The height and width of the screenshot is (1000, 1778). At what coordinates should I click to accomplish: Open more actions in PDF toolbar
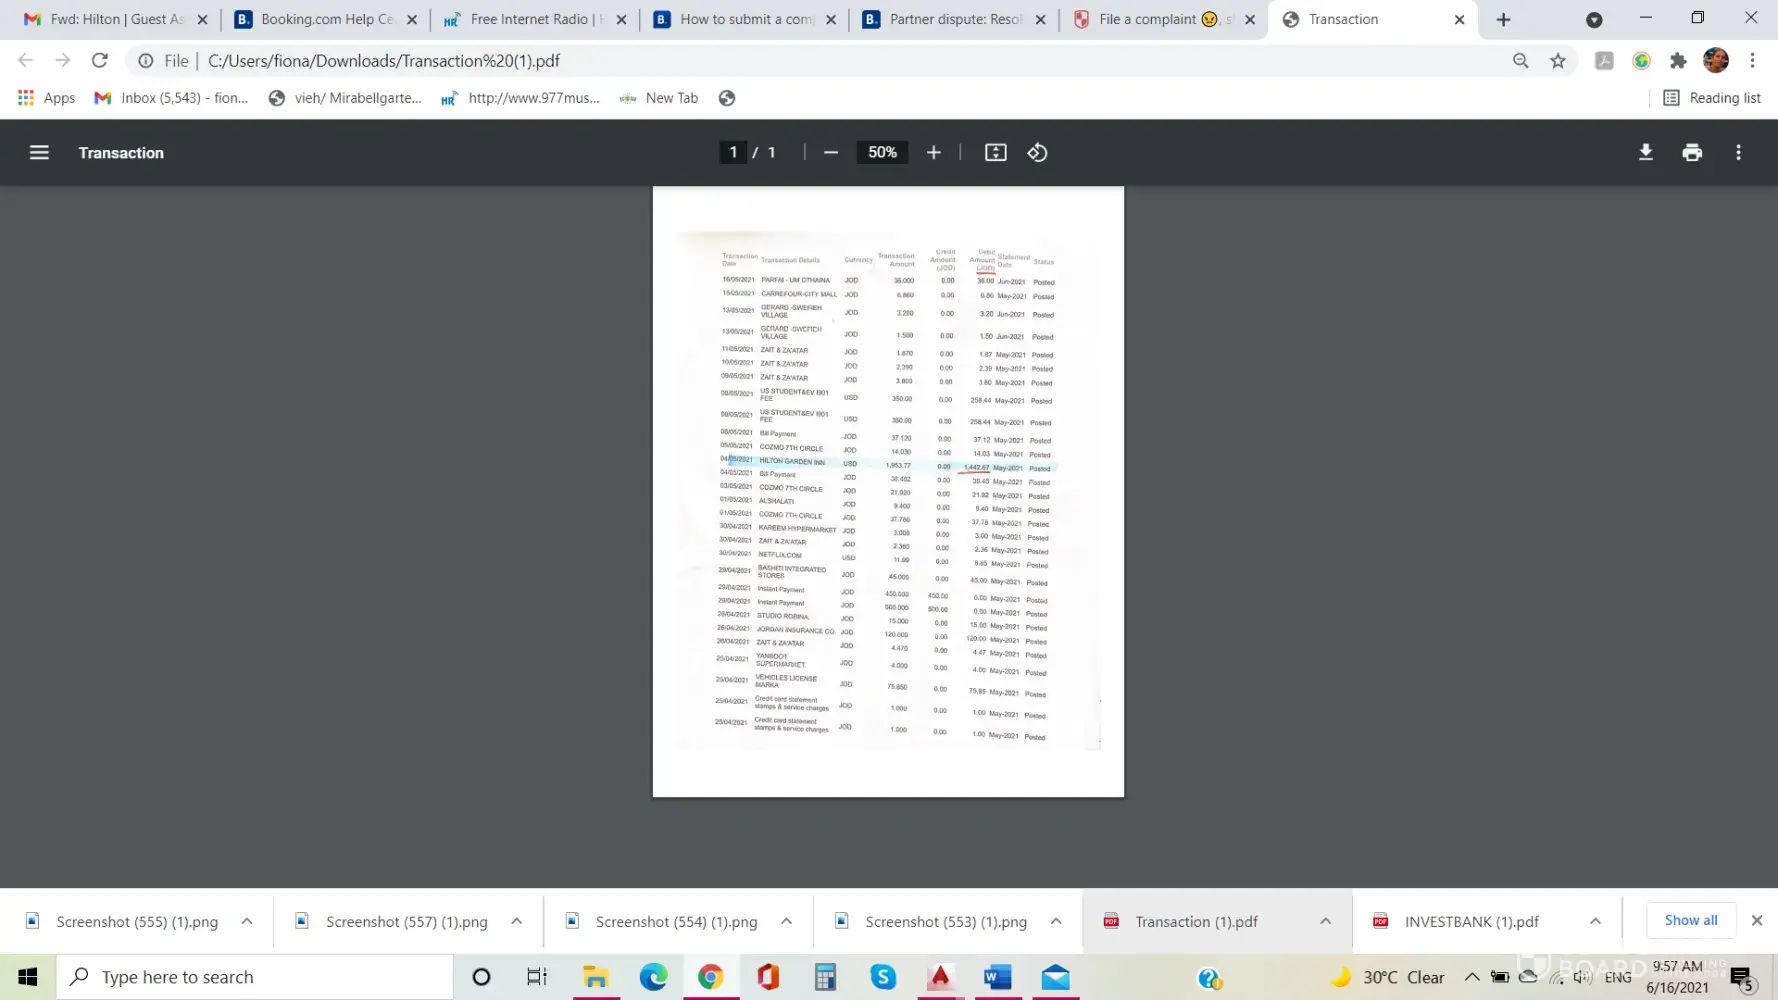click(1738, 152)
